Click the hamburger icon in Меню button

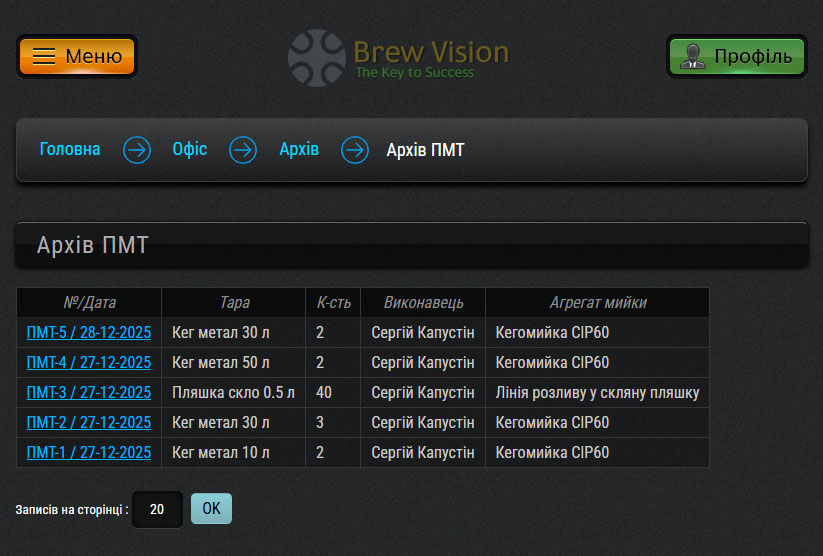click(44, 57)
